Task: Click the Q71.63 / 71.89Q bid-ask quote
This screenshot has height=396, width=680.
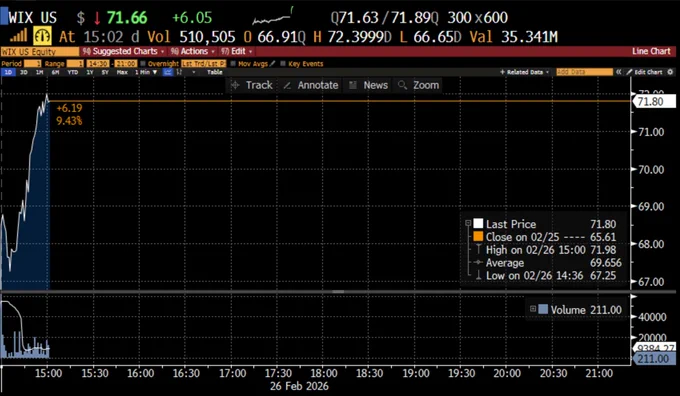Action: coord(384,17)
